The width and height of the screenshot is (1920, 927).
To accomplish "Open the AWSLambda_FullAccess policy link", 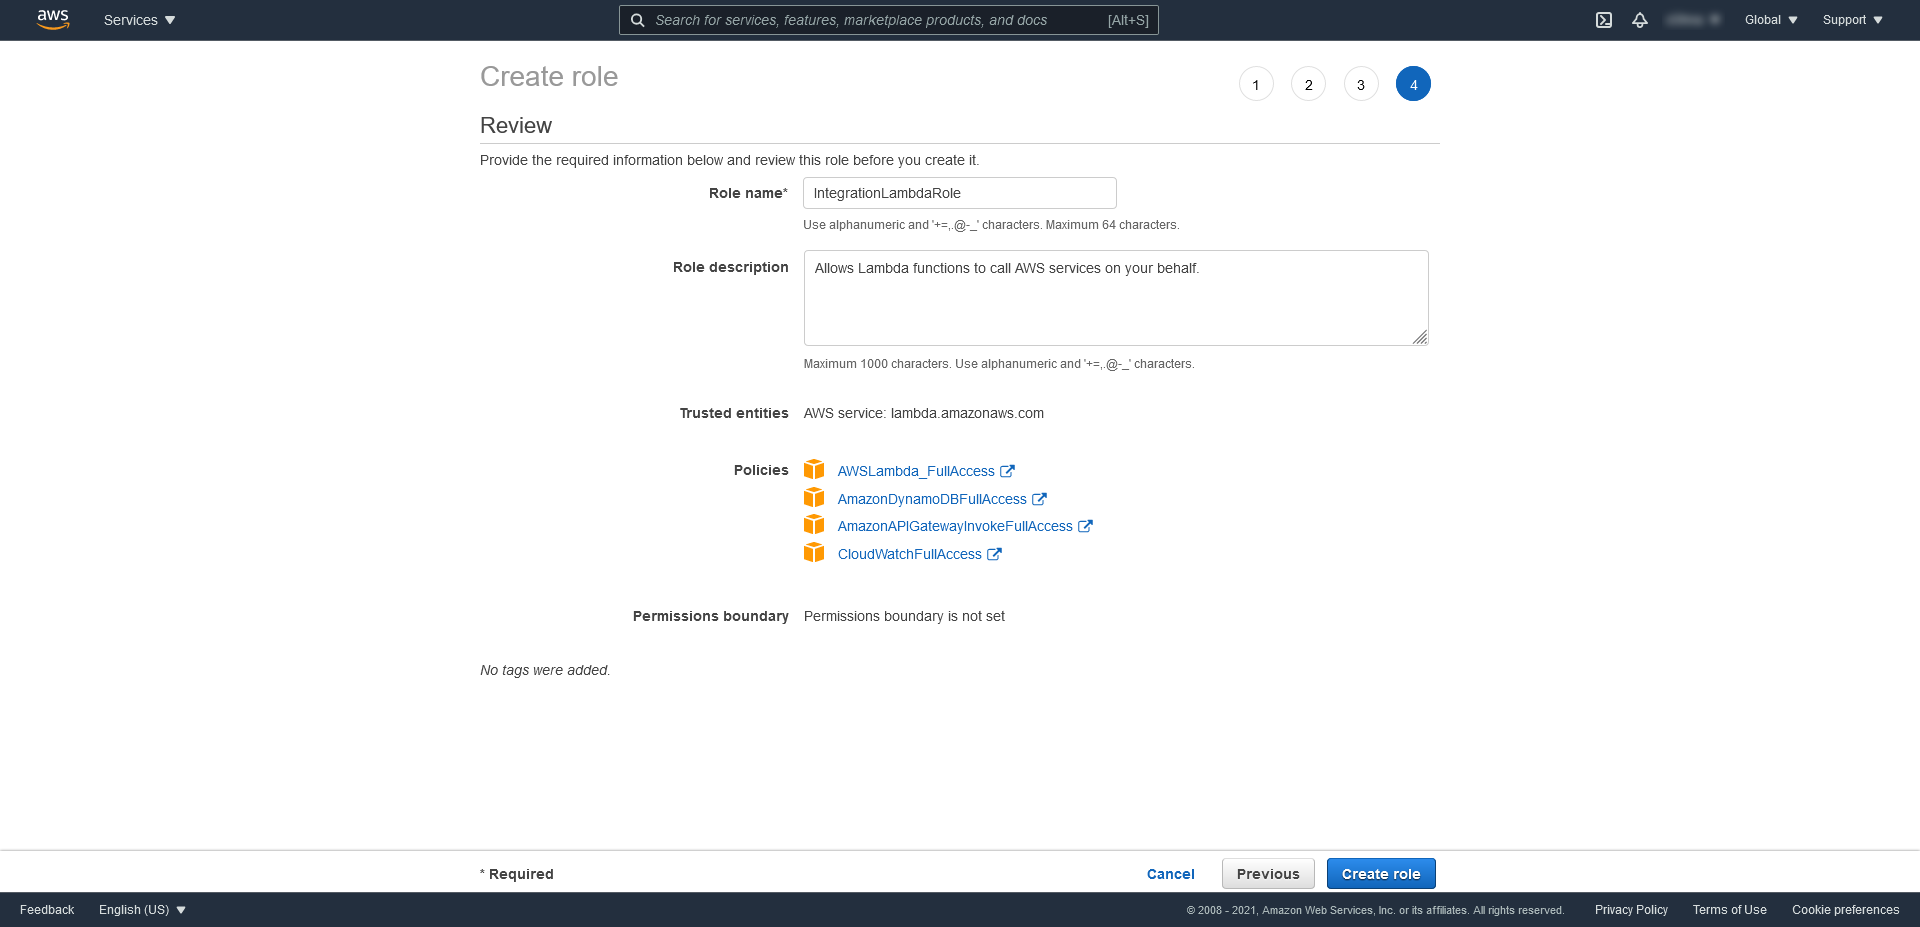I will point(916,471).
